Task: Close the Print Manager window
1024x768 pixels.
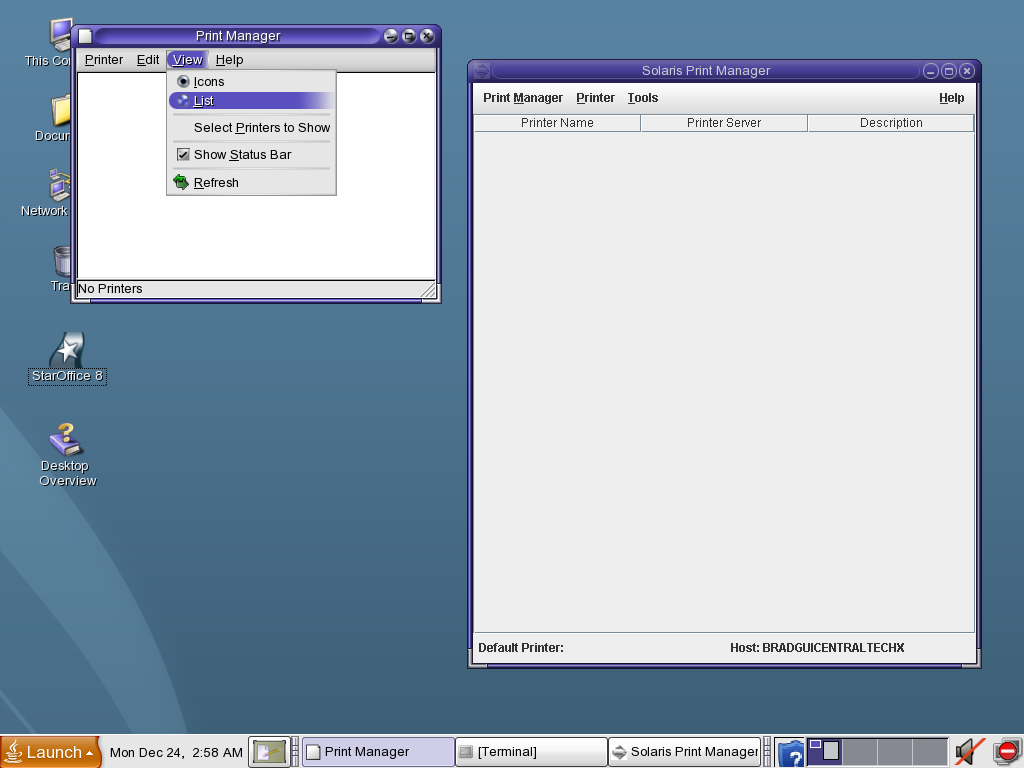Action: [x=427, y=36]
